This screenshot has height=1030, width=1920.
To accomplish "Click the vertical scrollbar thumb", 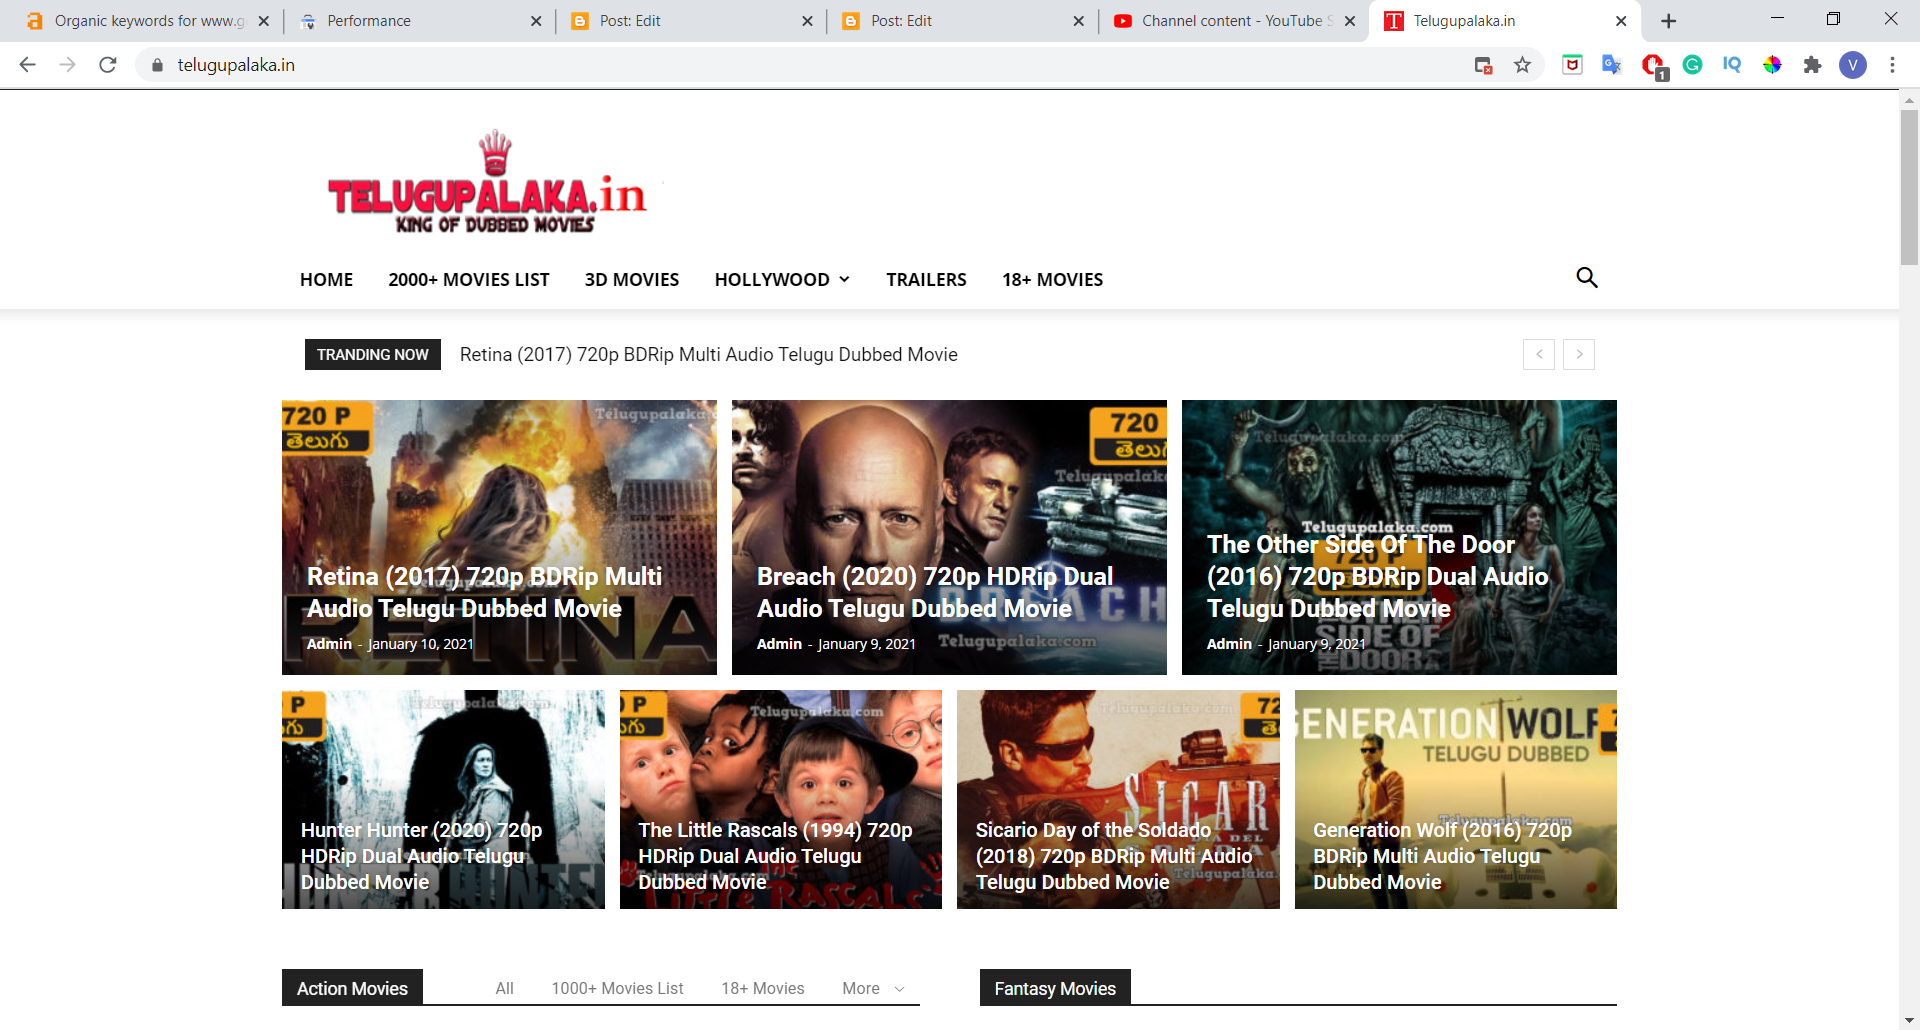I will pos(1909,187).
